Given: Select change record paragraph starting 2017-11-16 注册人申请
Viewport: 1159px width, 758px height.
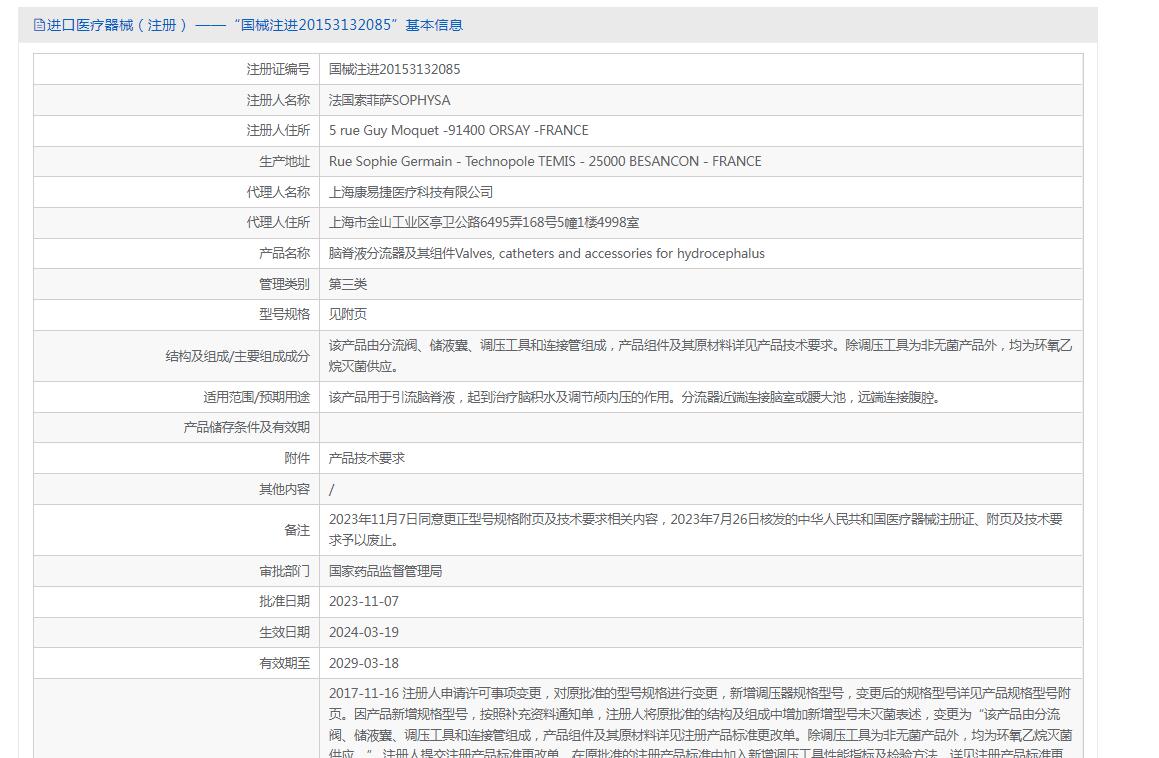Looking at the screenshot, I should tap(700, 723).
